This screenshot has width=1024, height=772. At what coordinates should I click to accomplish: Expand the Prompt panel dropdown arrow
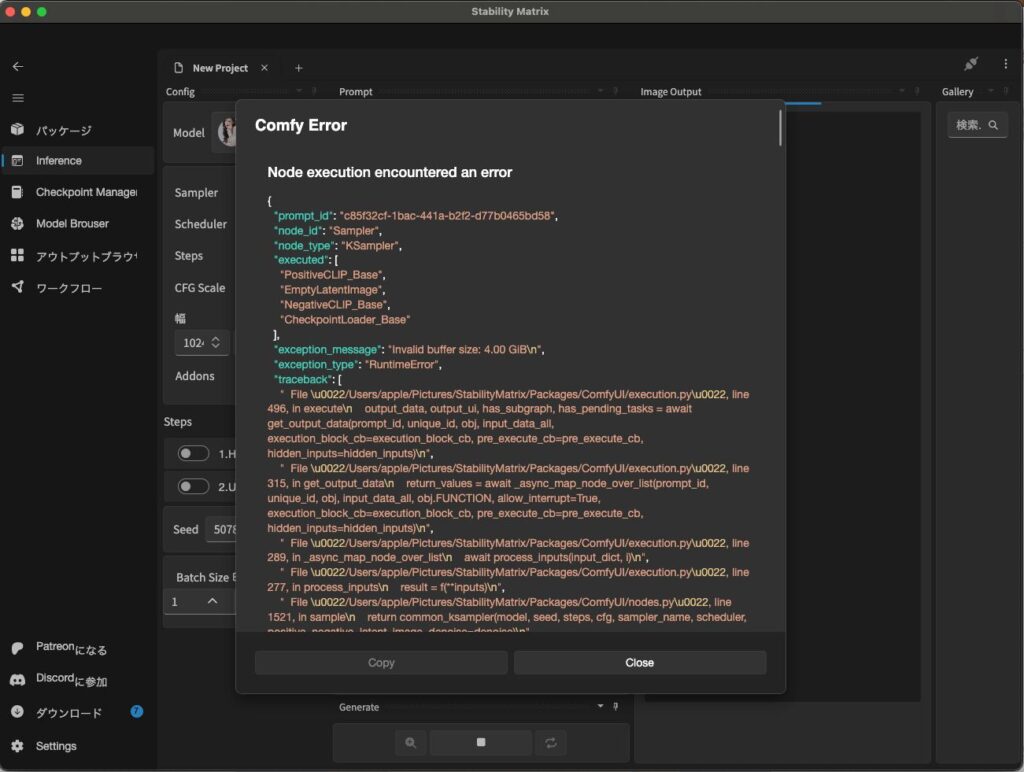tap(601, 91)
